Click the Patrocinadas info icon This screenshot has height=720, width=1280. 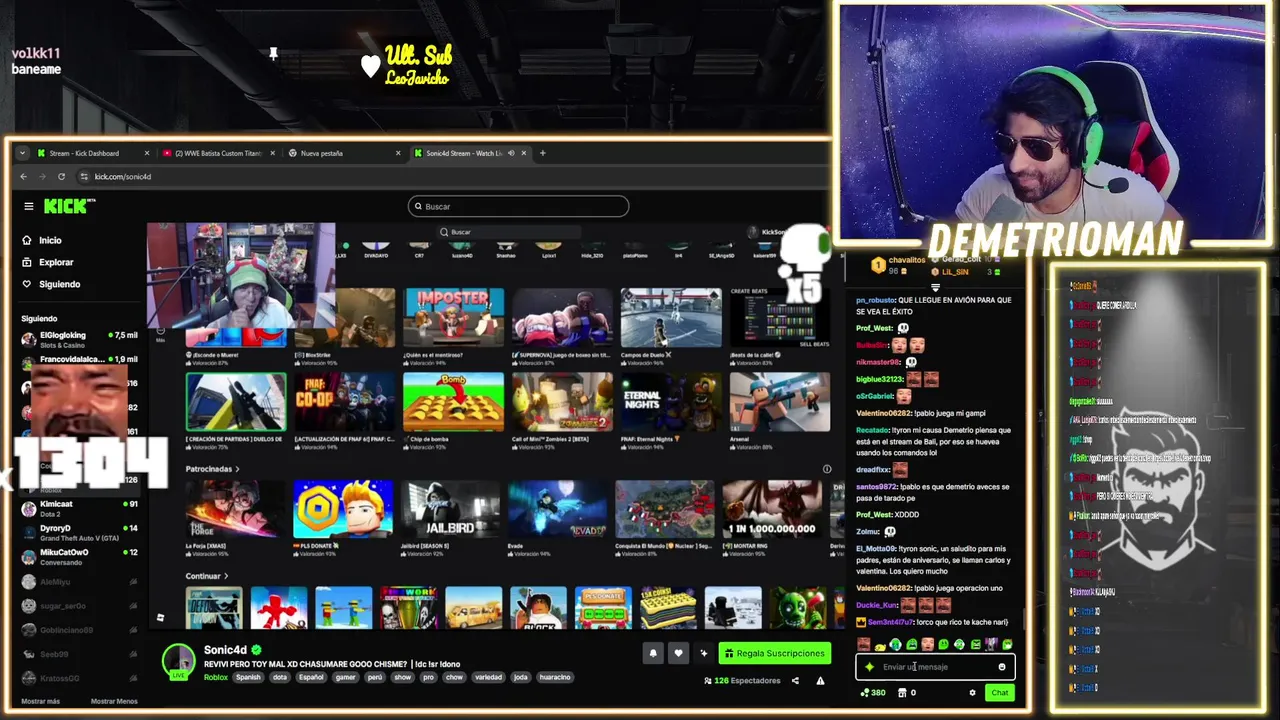point(826,469)
